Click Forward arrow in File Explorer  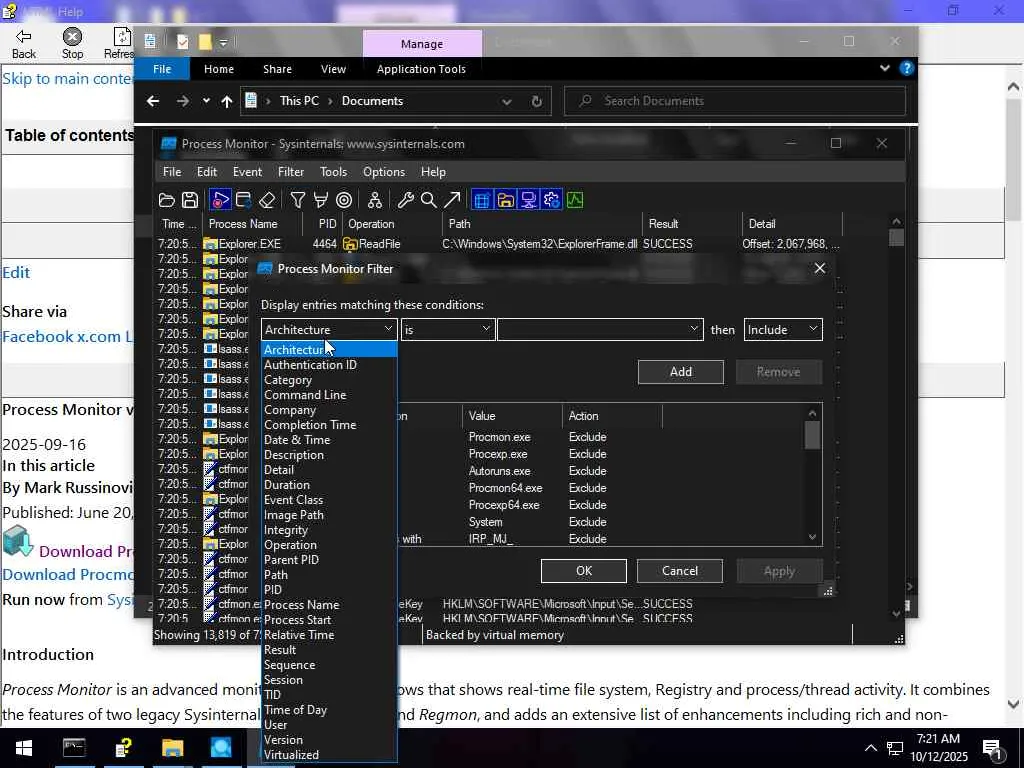183,101
